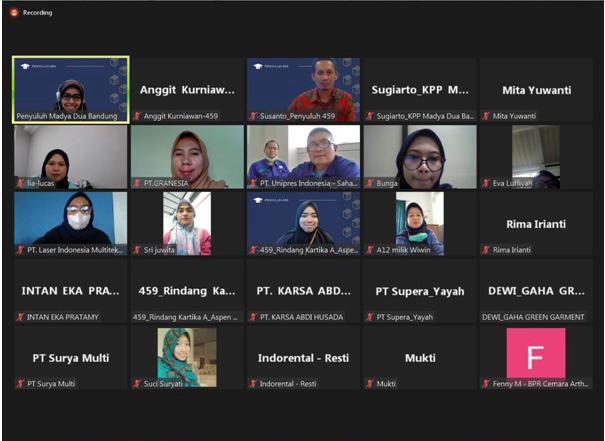Screen dimensions: 605x441
Task: Select Suci Suryati's profile photo tile
Action: click(x=187, y=357)
